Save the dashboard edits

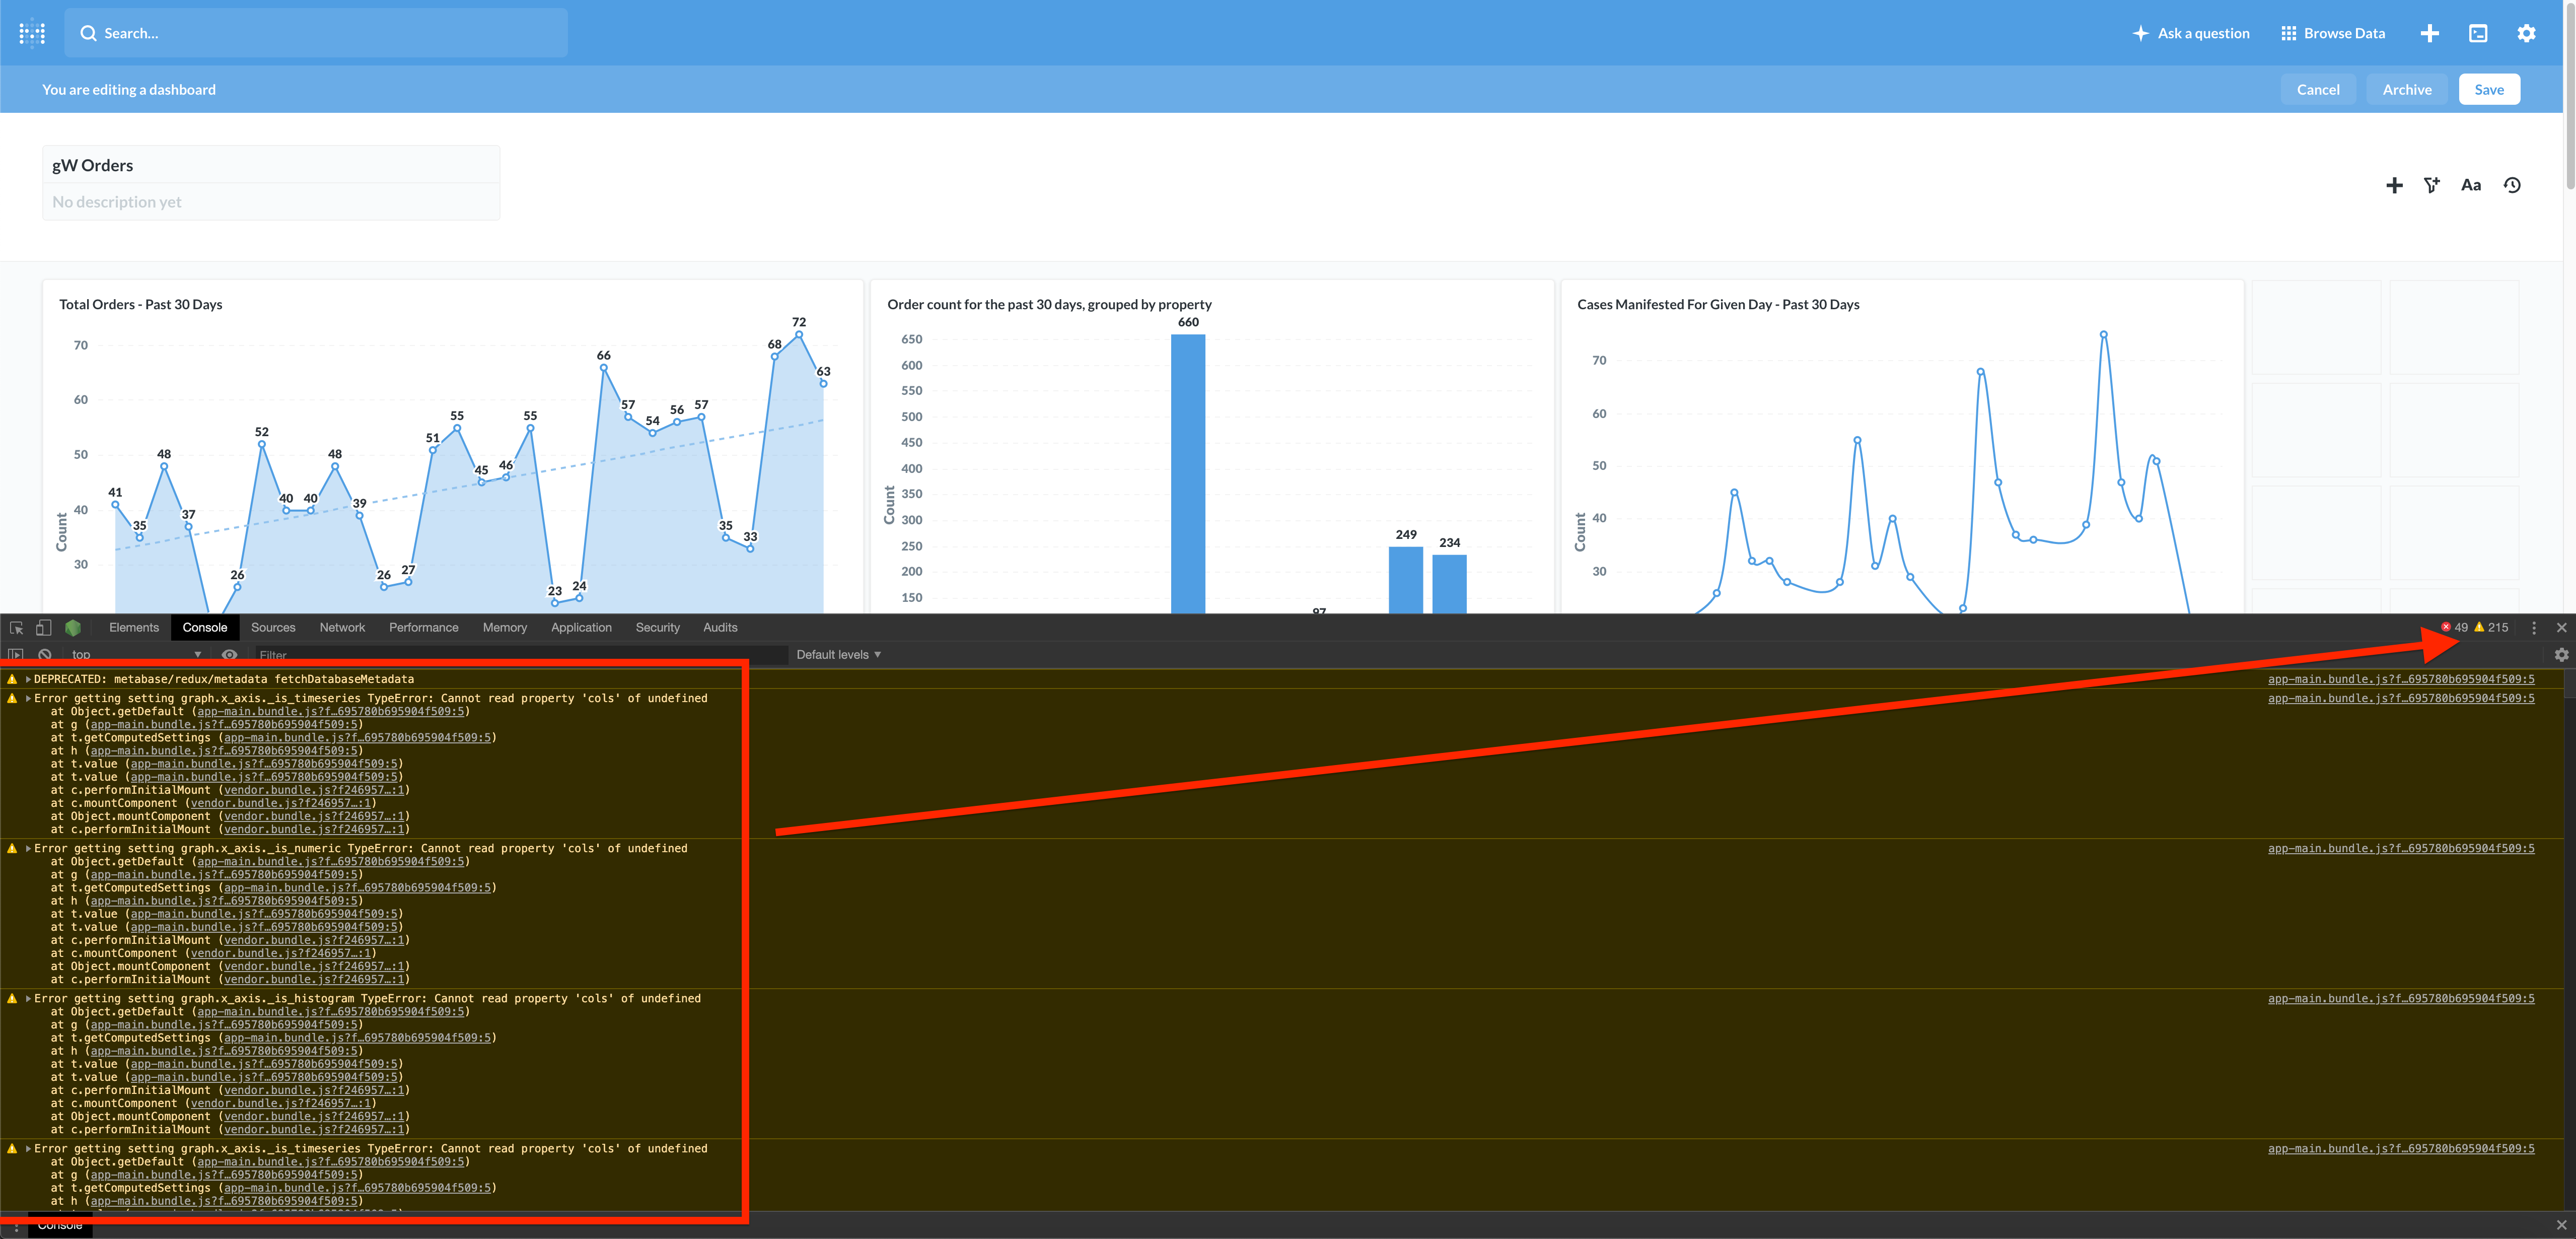2489,89
